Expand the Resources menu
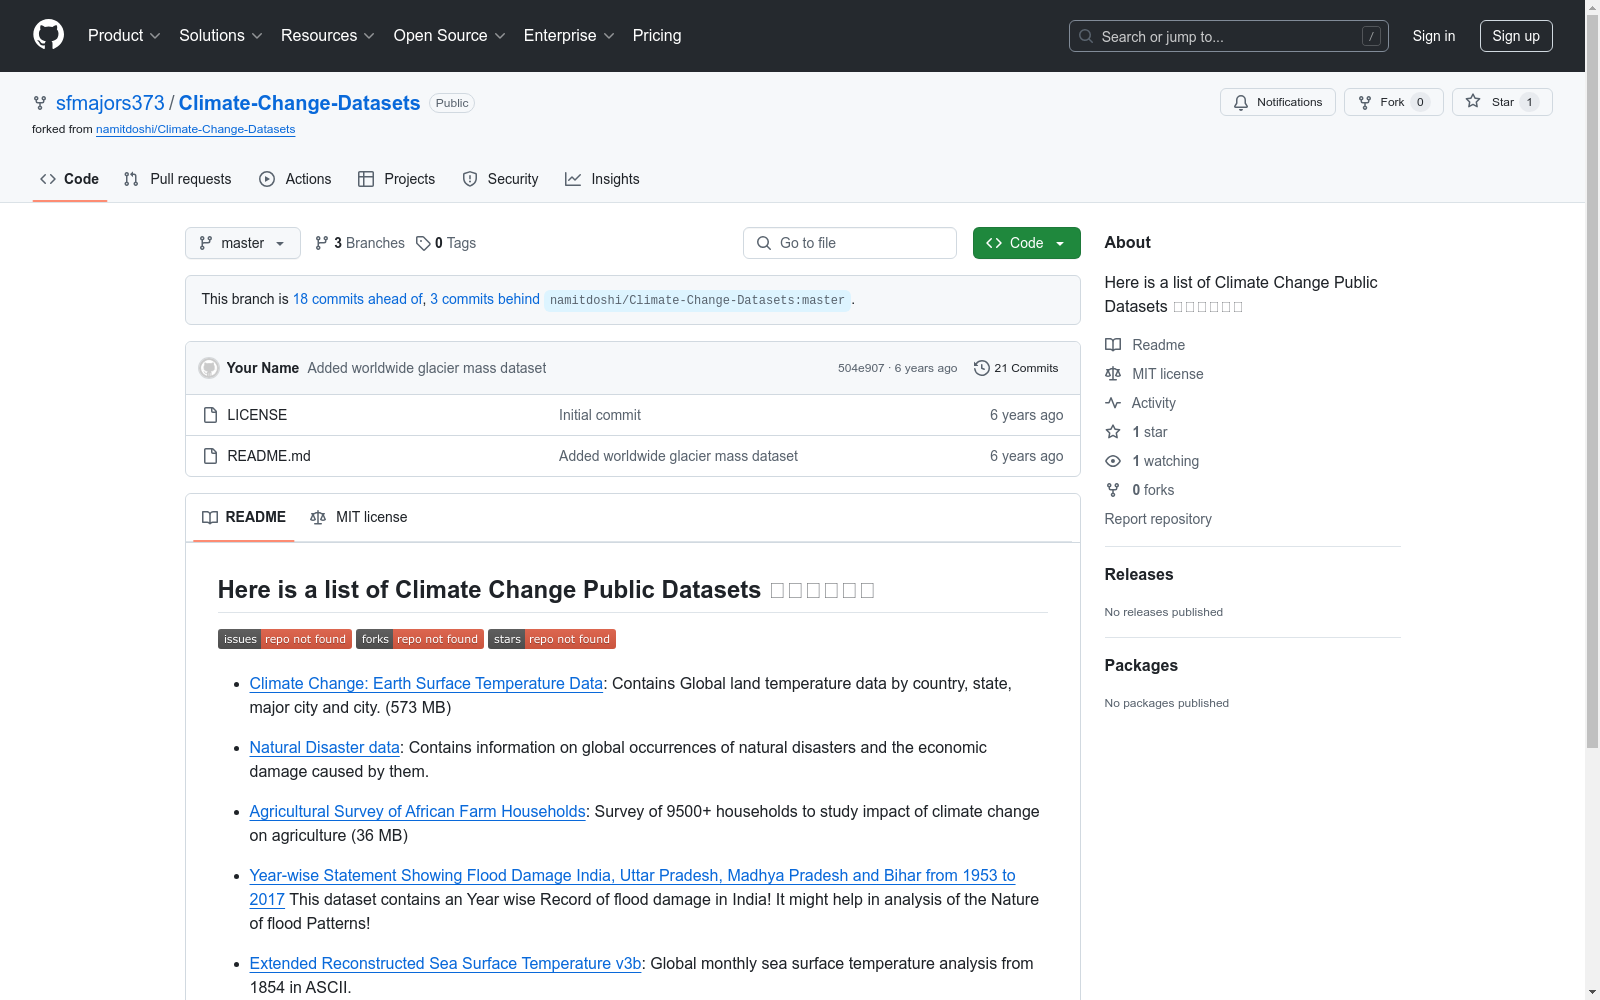The image size is (1600, 1000). pos(328,36)
